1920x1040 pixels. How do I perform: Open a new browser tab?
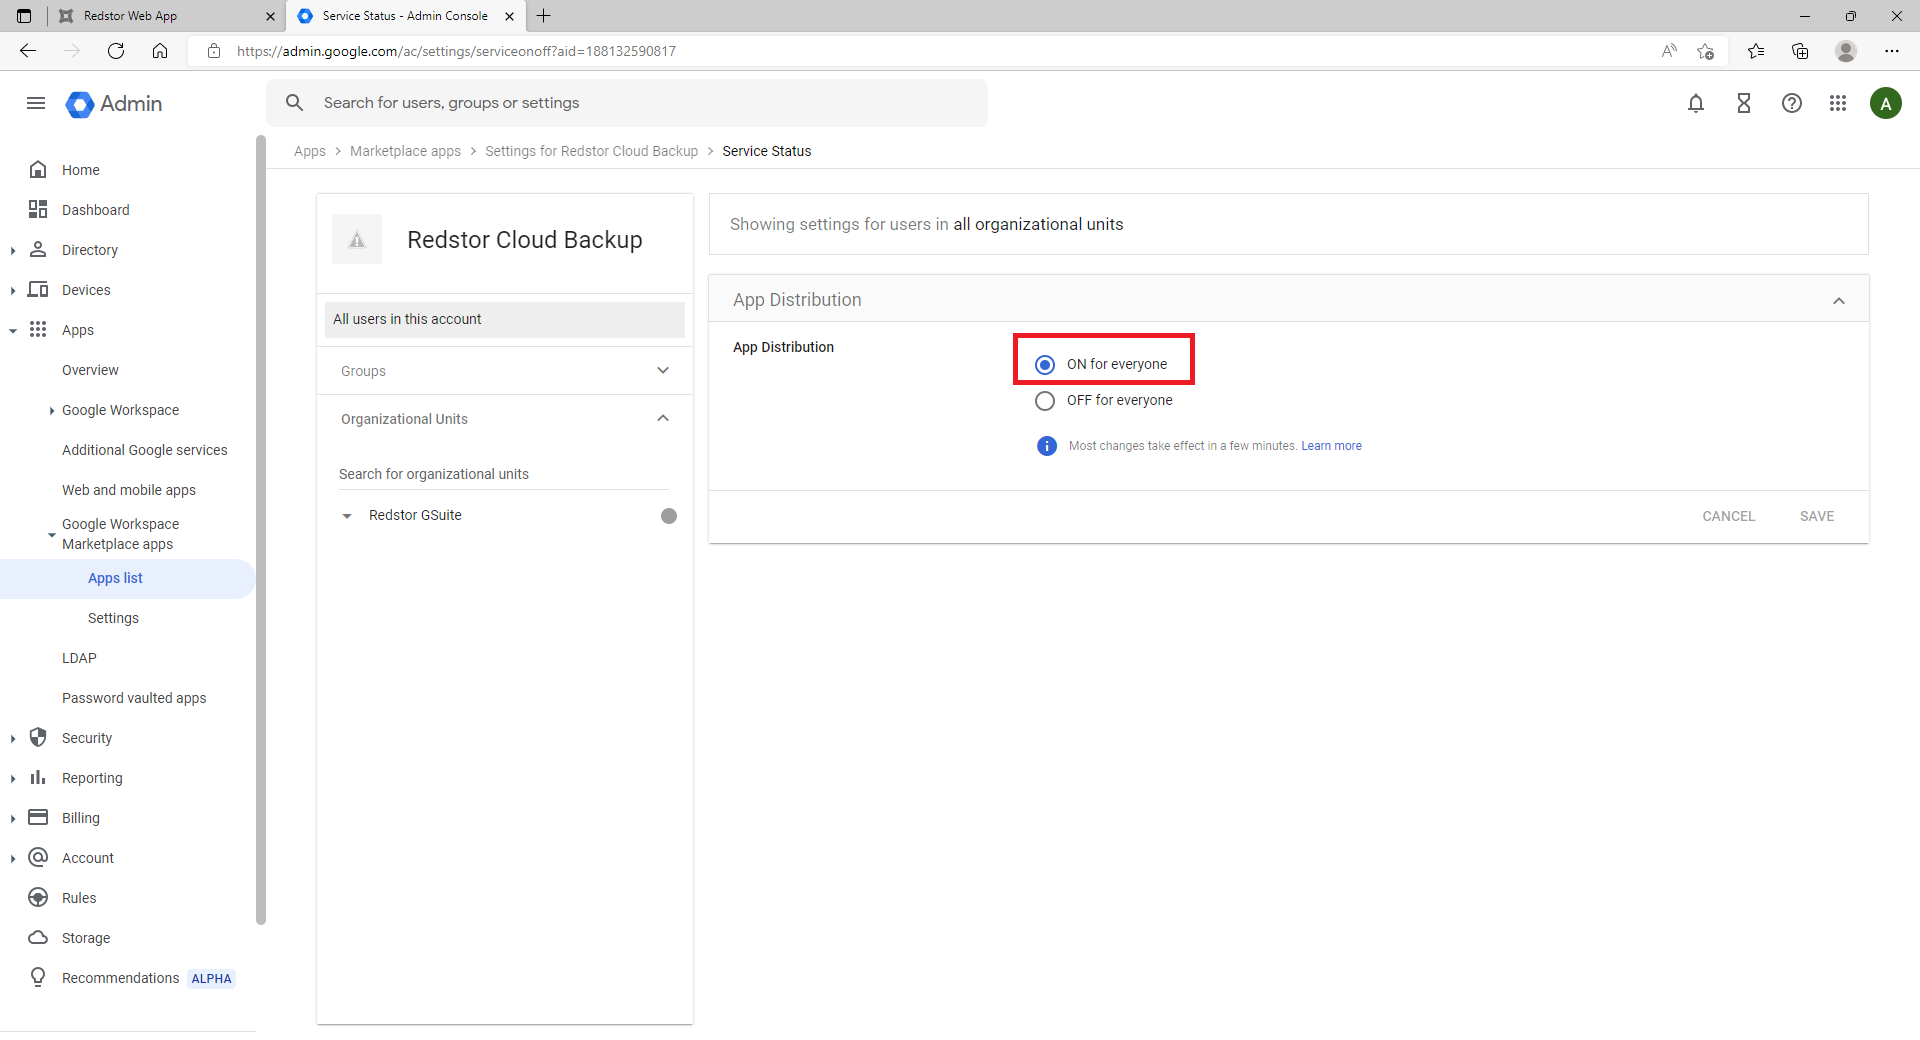coord(544,16)
